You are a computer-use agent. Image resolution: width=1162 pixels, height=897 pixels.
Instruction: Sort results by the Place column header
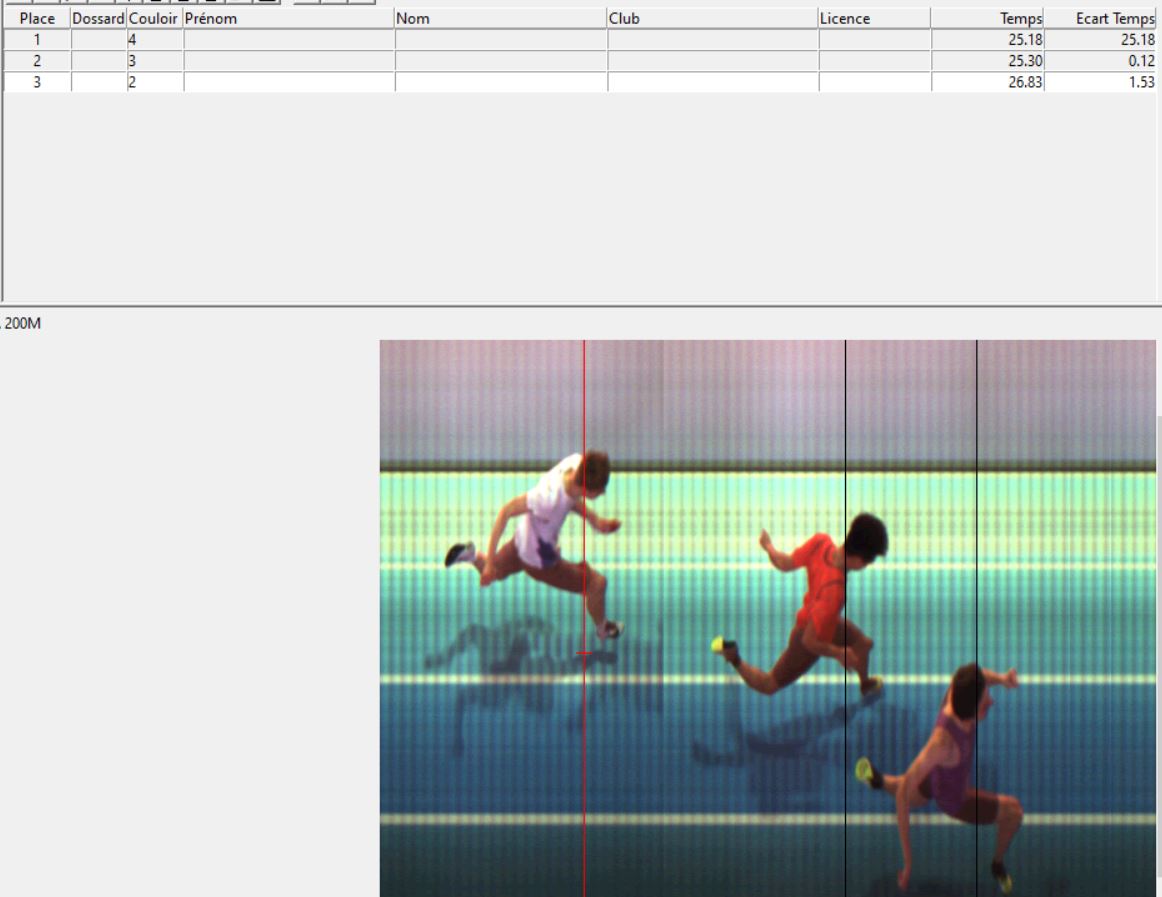36,19
